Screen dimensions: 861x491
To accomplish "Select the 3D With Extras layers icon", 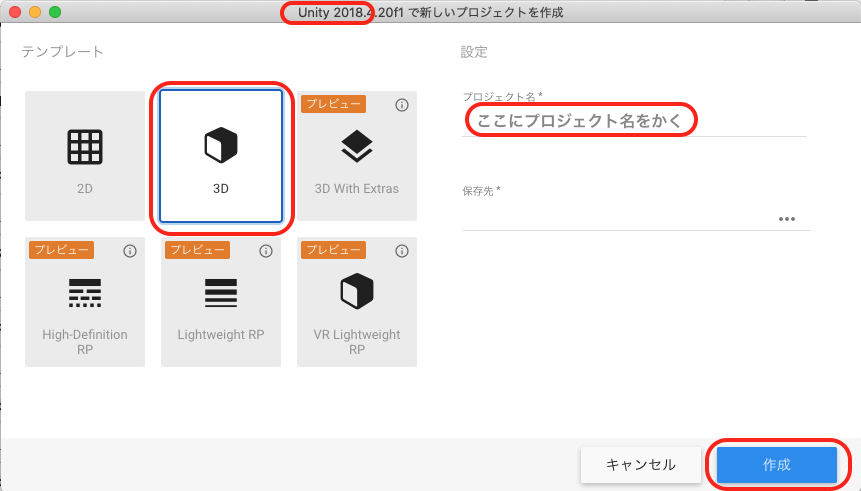I will pos(357,146).
